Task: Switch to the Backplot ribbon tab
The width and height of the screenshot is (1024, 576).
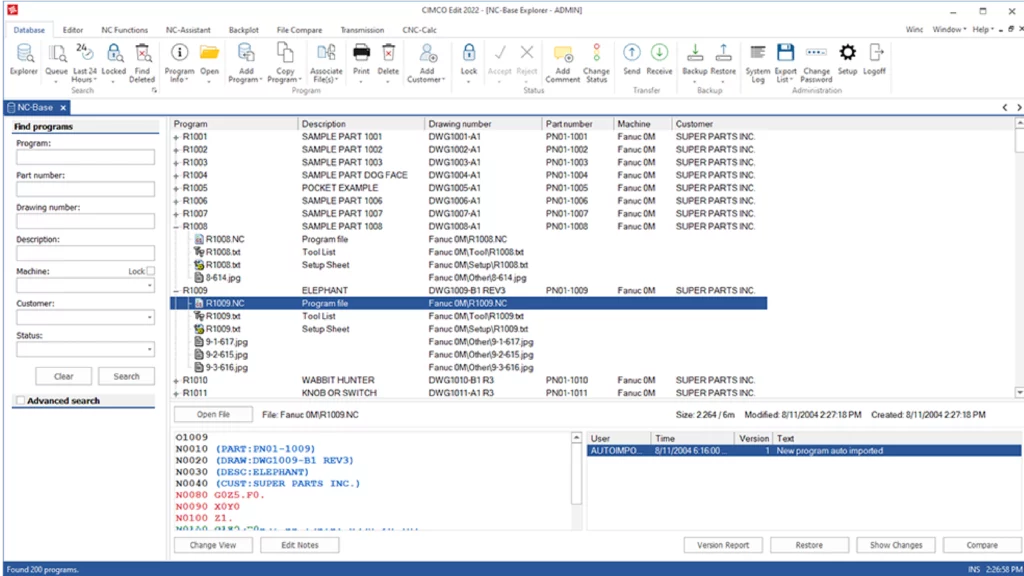Action: [x=243, y=30]
